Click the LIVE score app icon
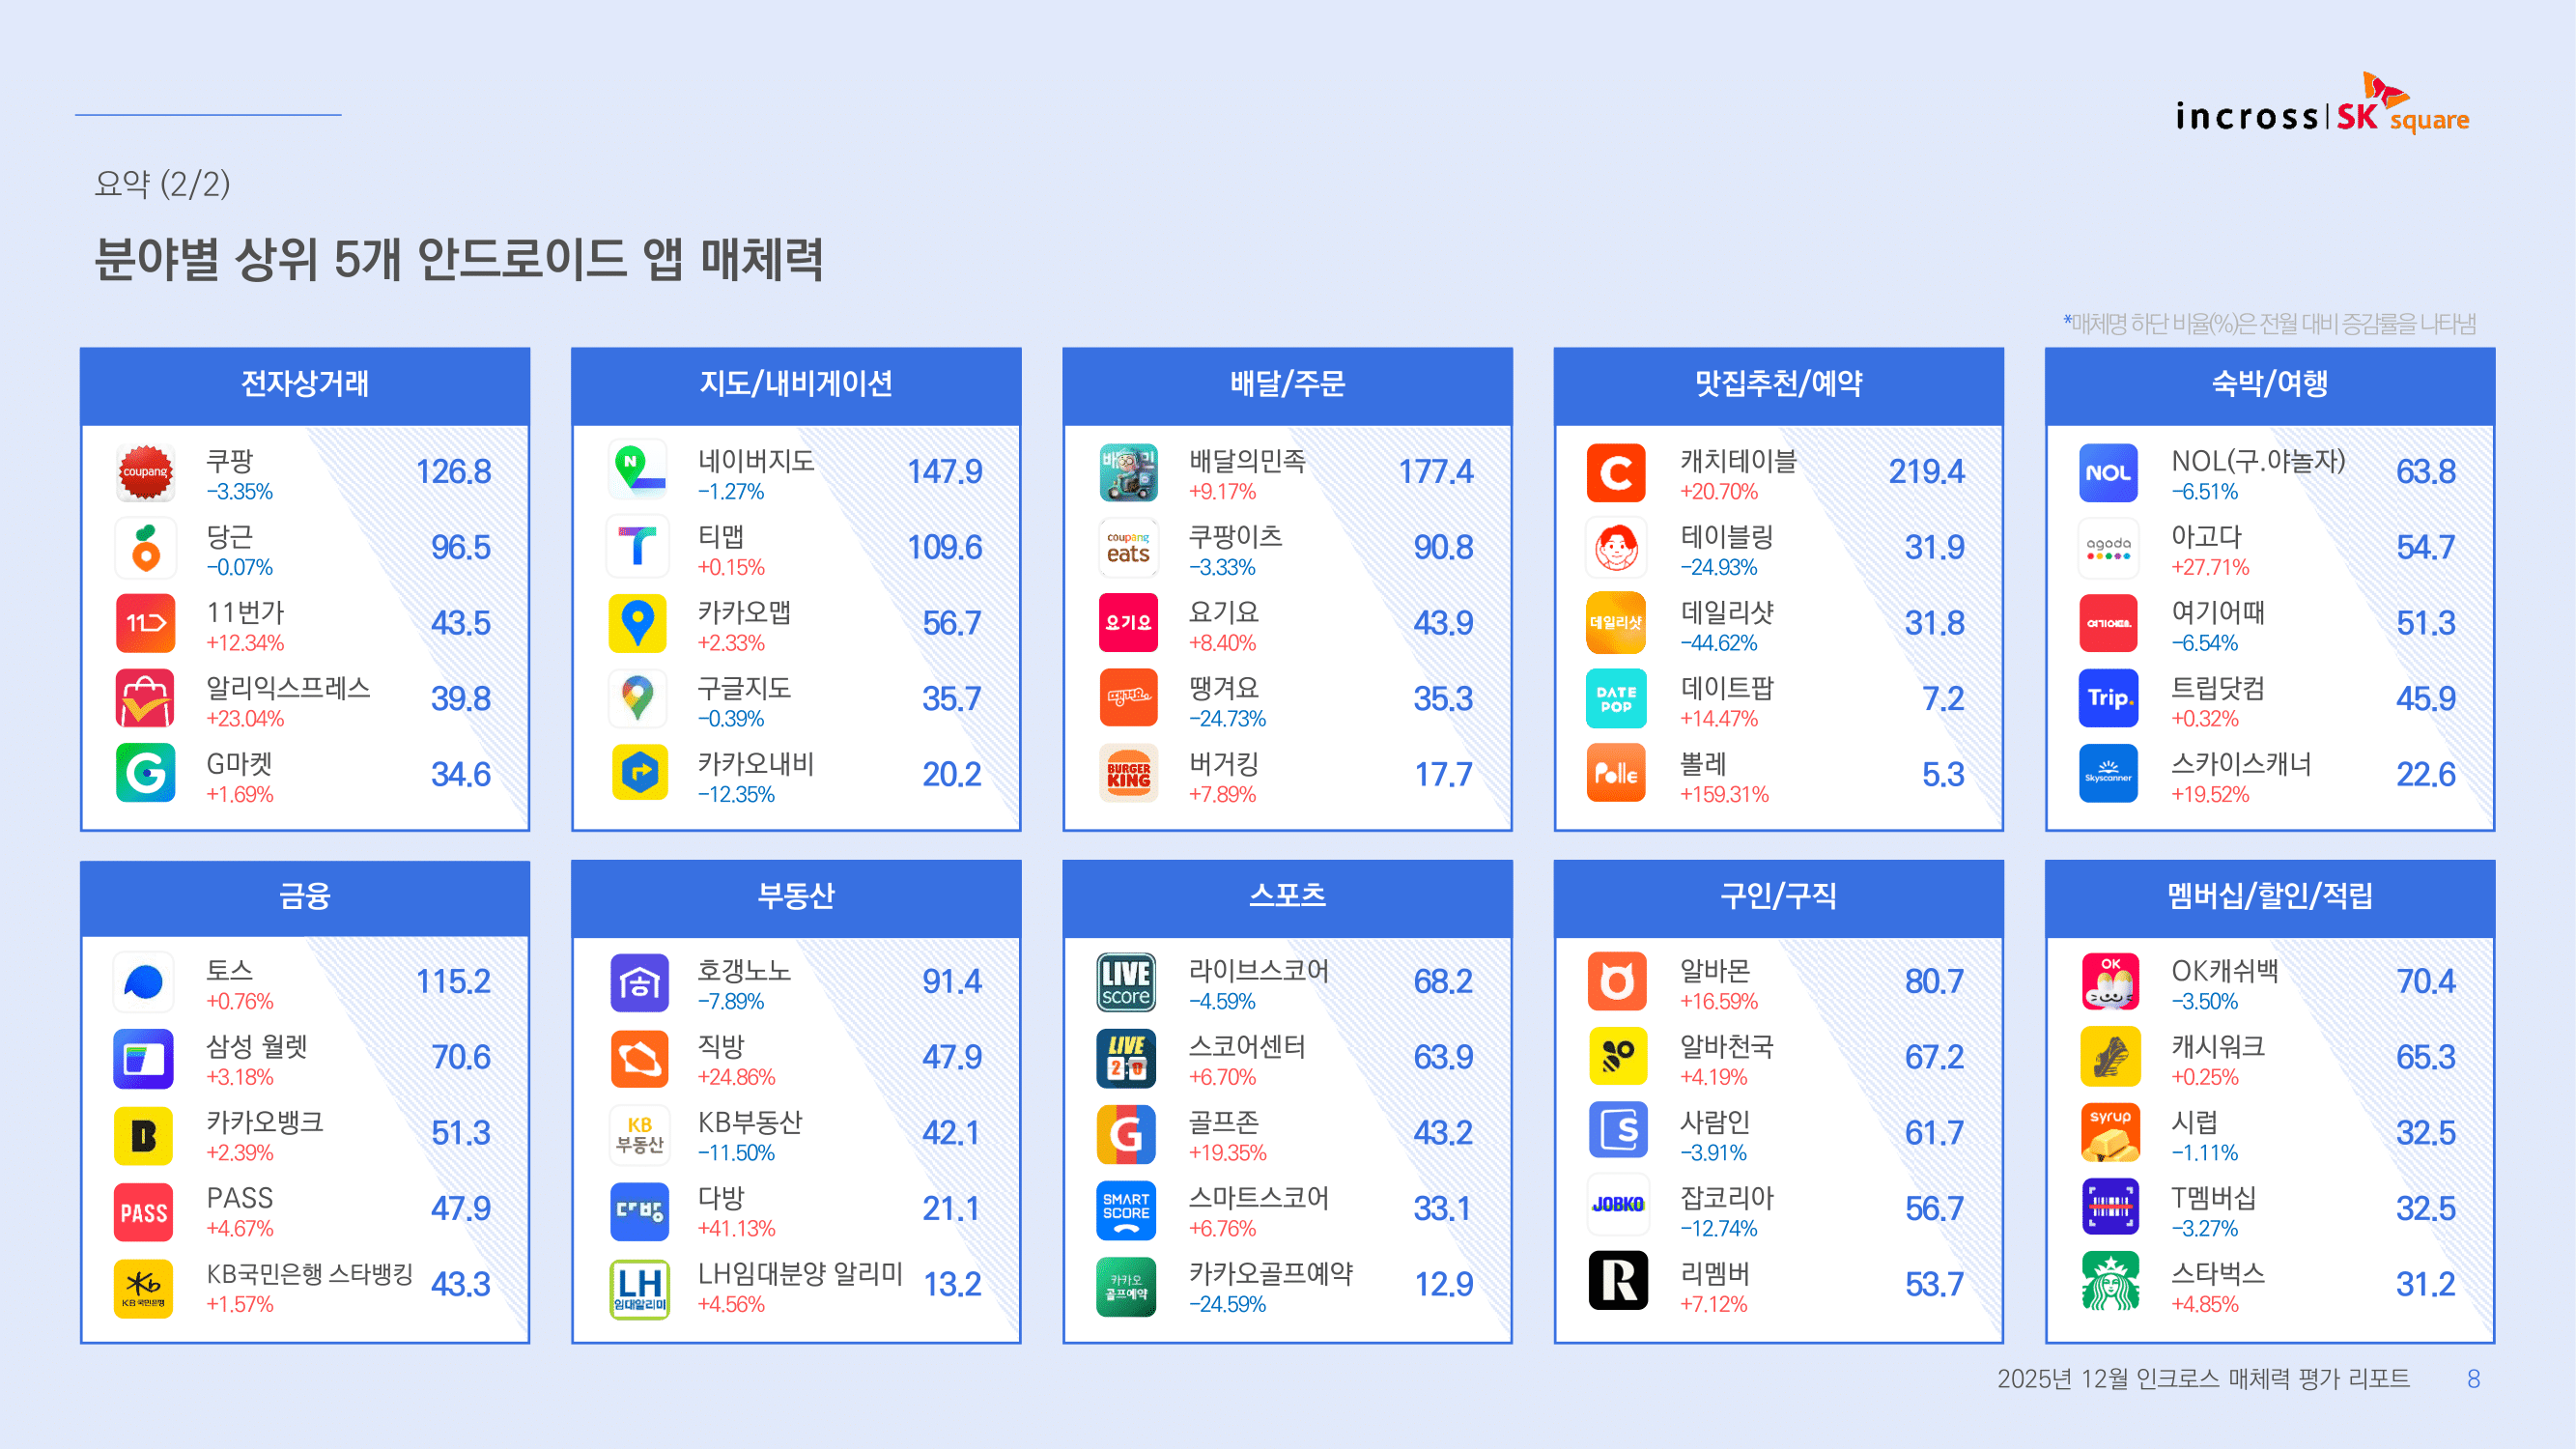This screenshot has height=1449, width=2576. 1127,983
